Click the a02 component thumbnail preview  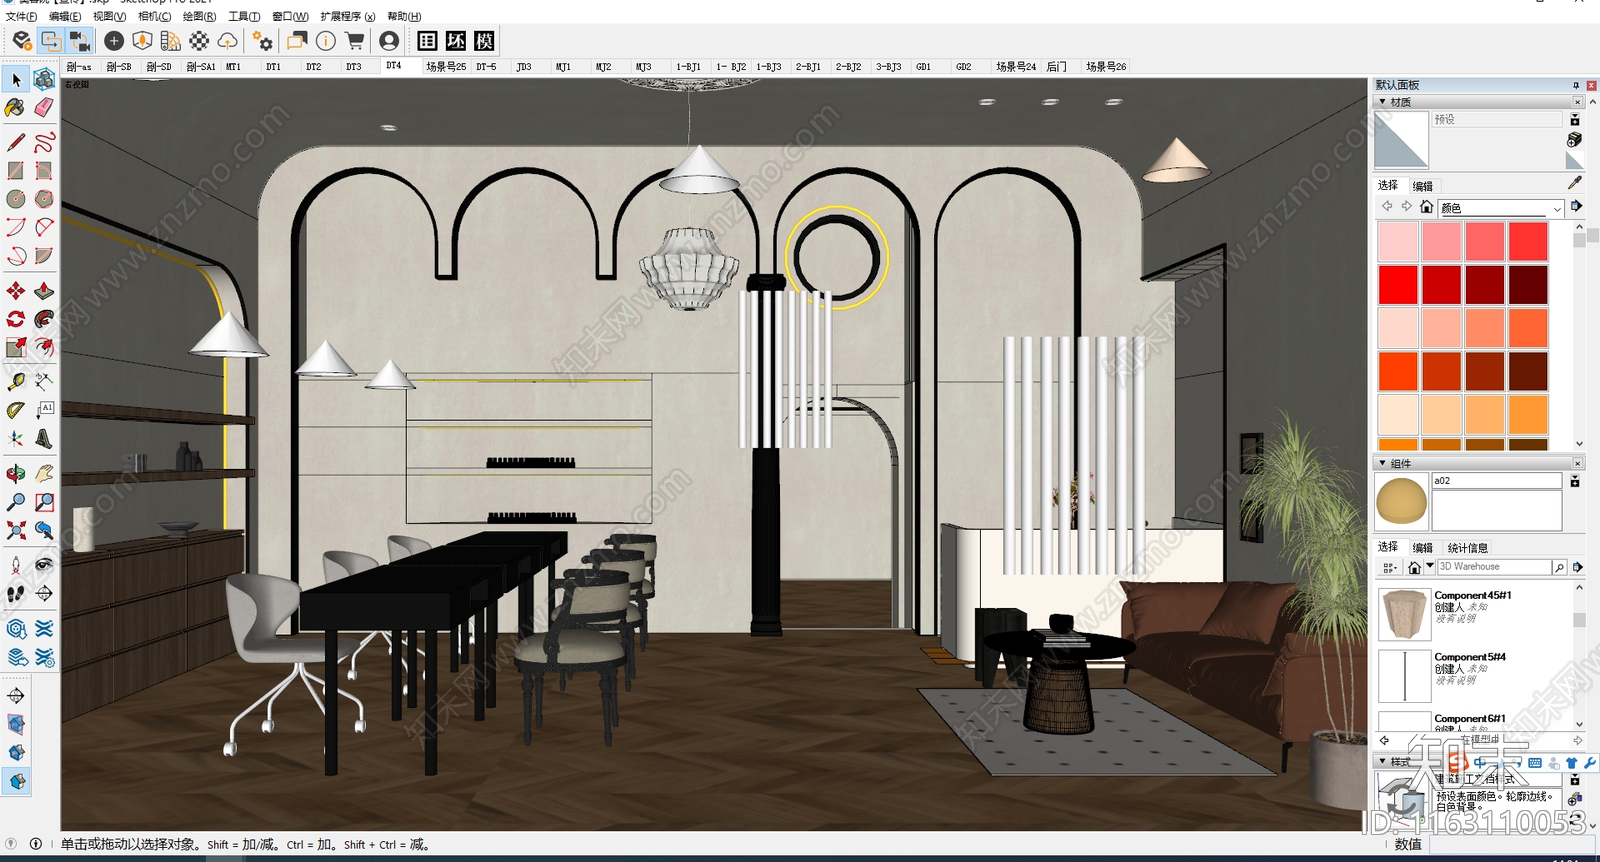1402,501
